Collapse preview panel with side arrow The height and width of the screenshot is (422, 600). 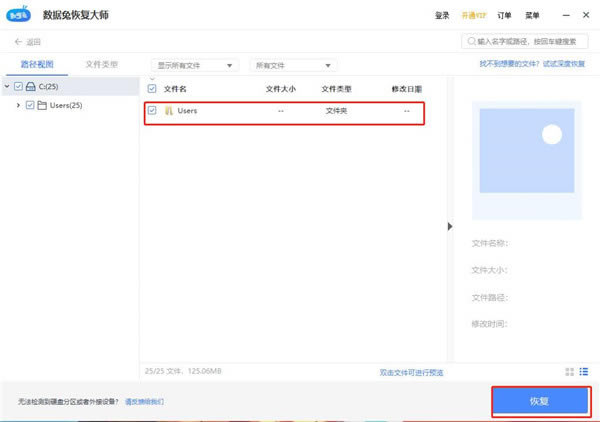tap(450, 226)
